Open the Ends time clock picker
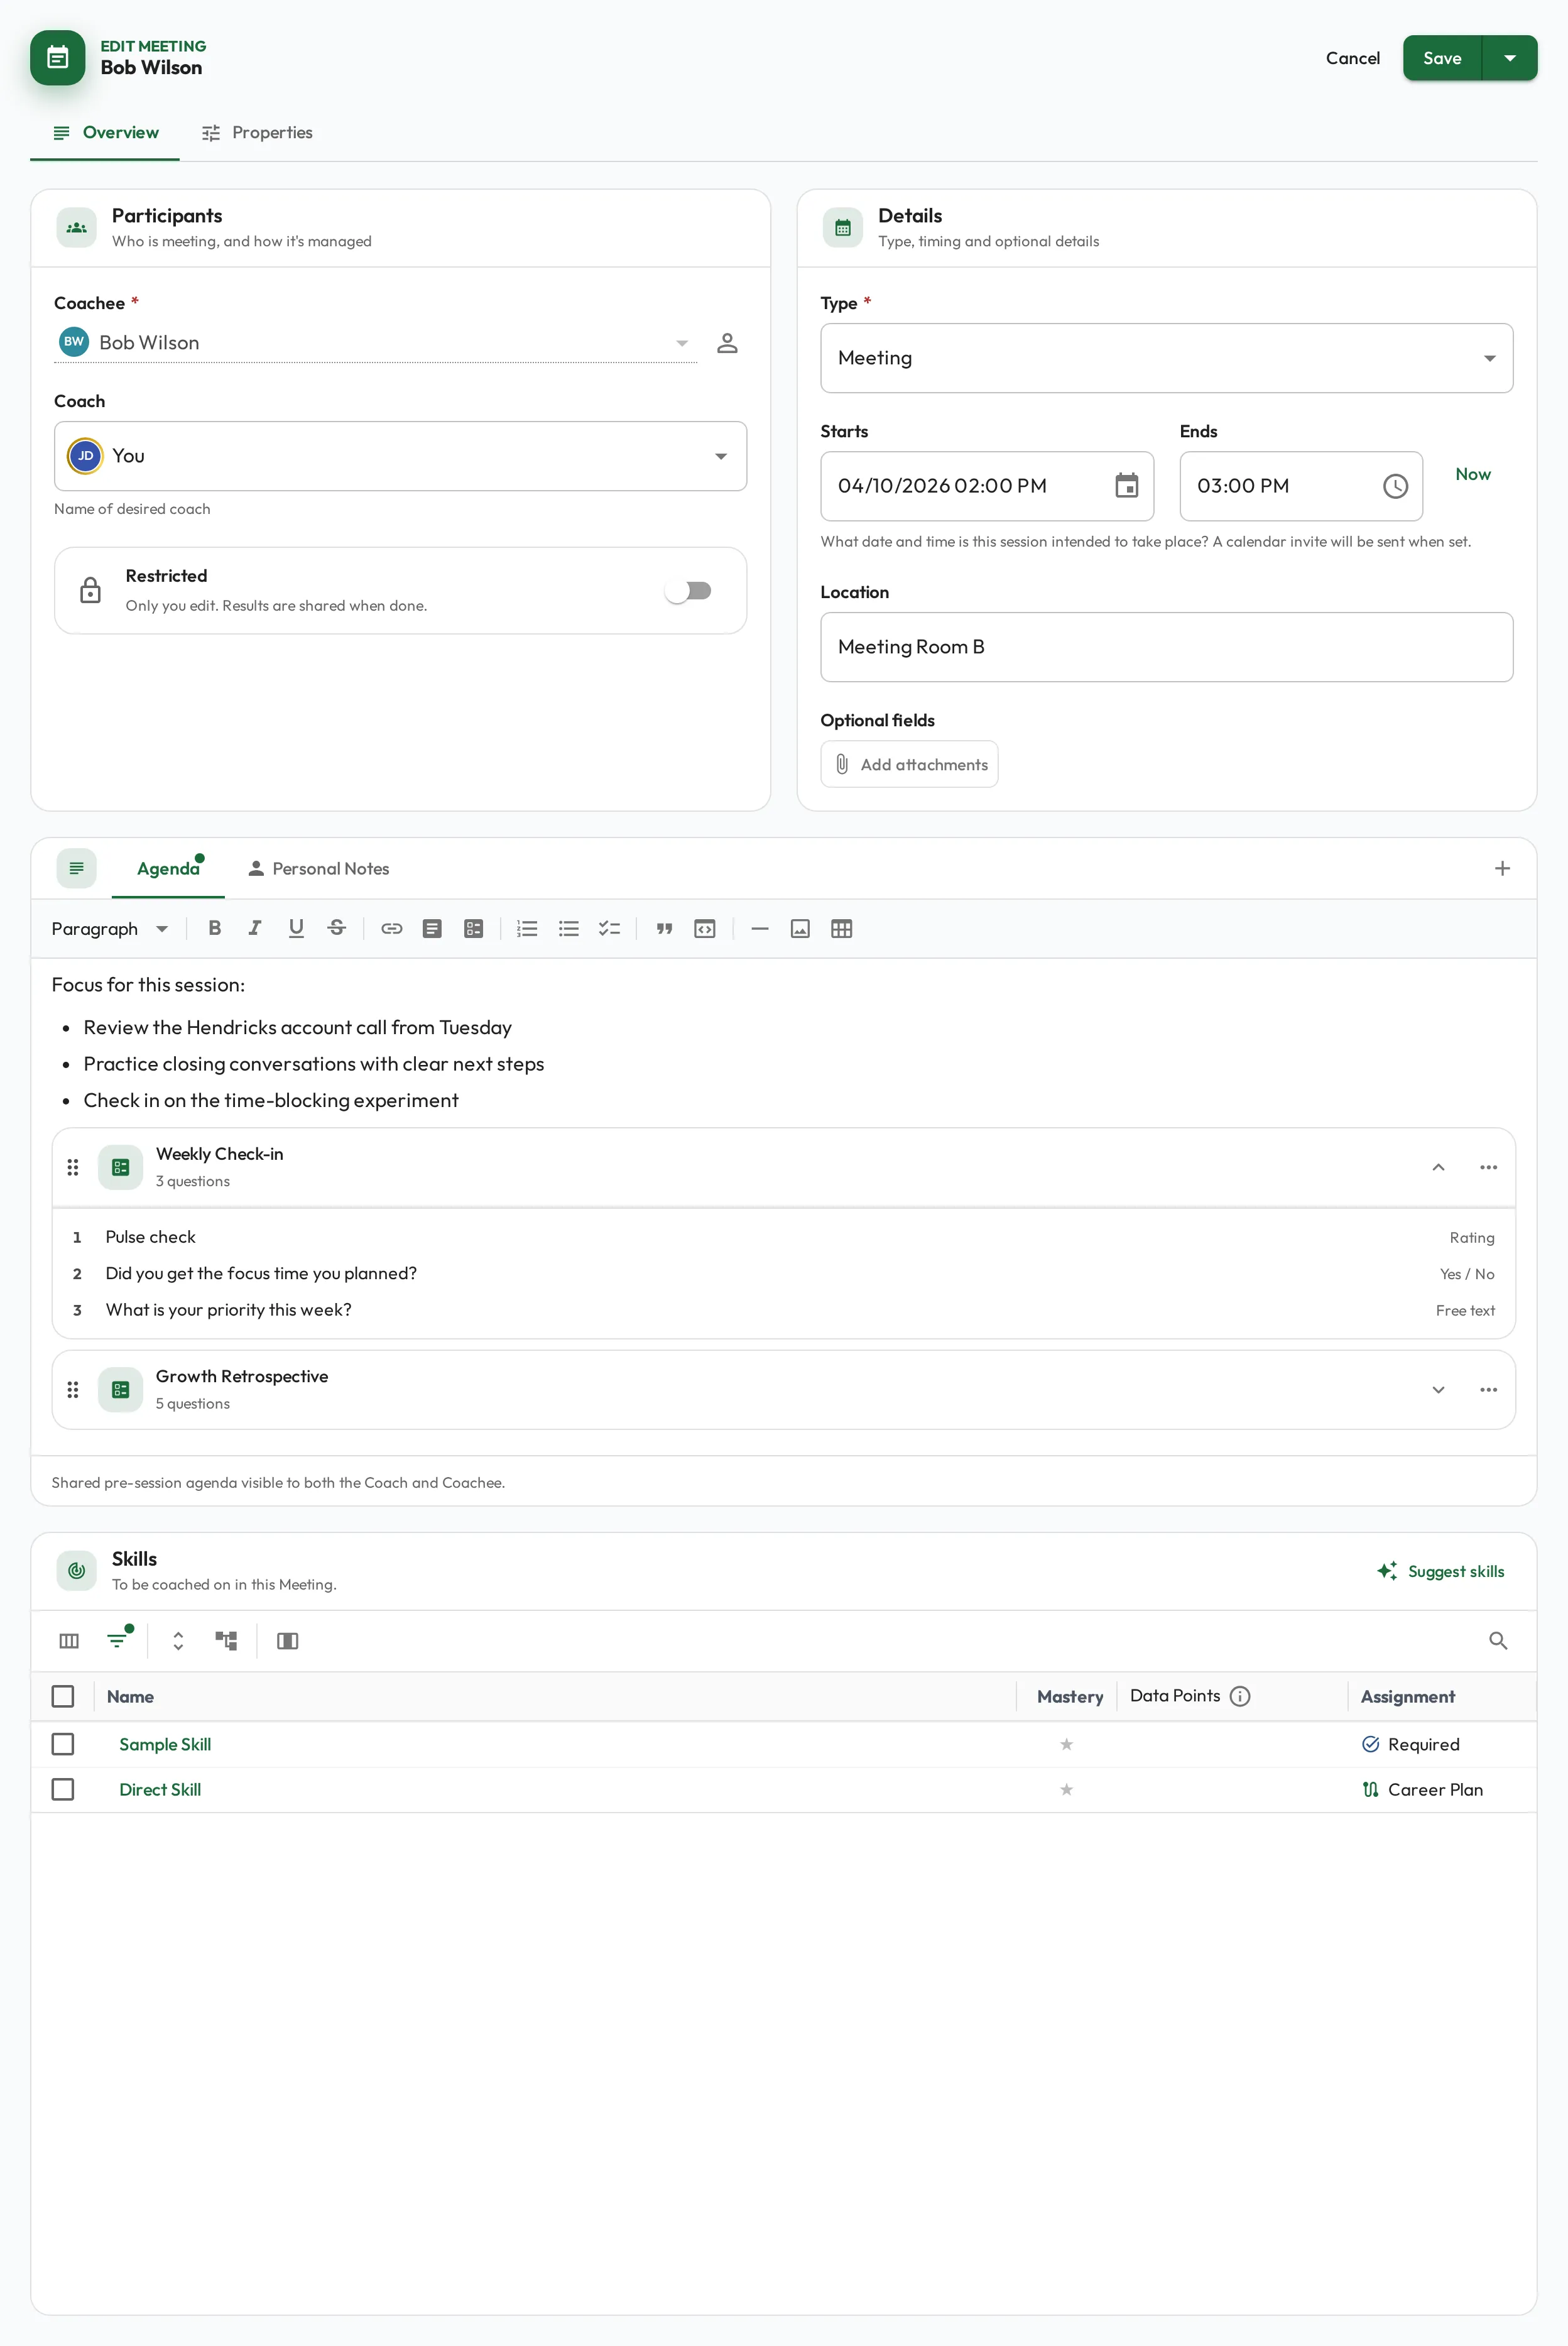The image size is (1568, 2346). pos(1395,486)
